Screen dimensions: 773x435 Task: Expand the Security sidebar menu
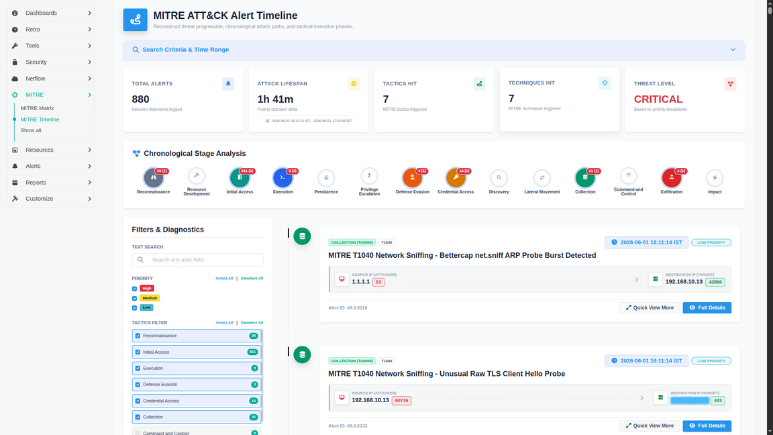[51, 62]
